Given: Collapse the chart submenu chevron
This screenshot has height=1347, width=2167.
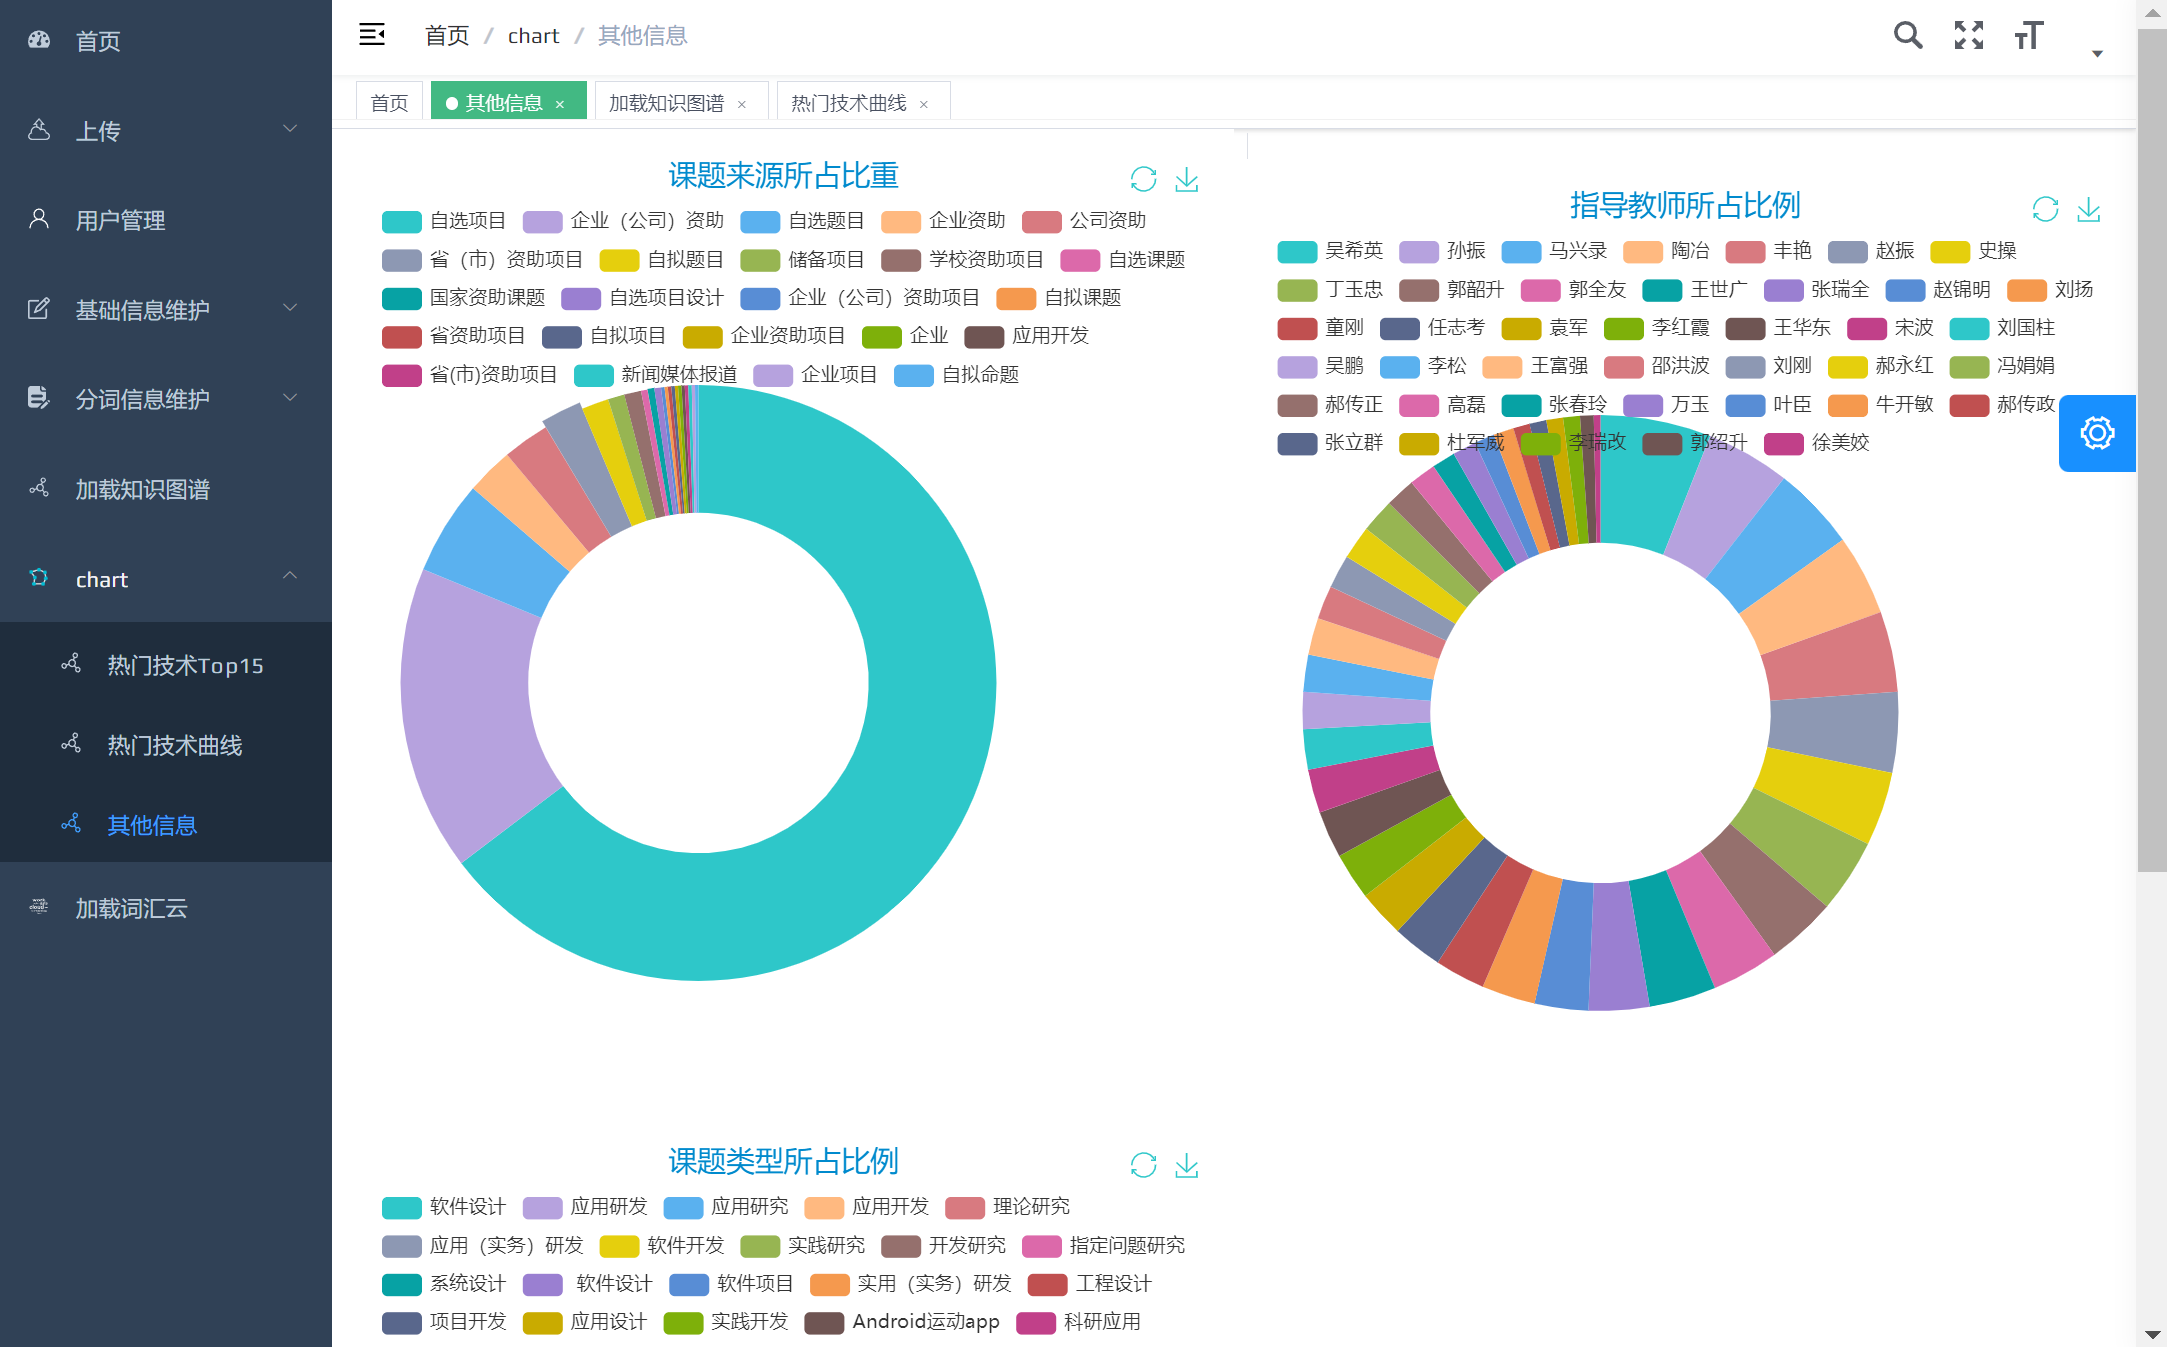Looking at the screenshot, I should pyautogui.click(x=290, y=576).
